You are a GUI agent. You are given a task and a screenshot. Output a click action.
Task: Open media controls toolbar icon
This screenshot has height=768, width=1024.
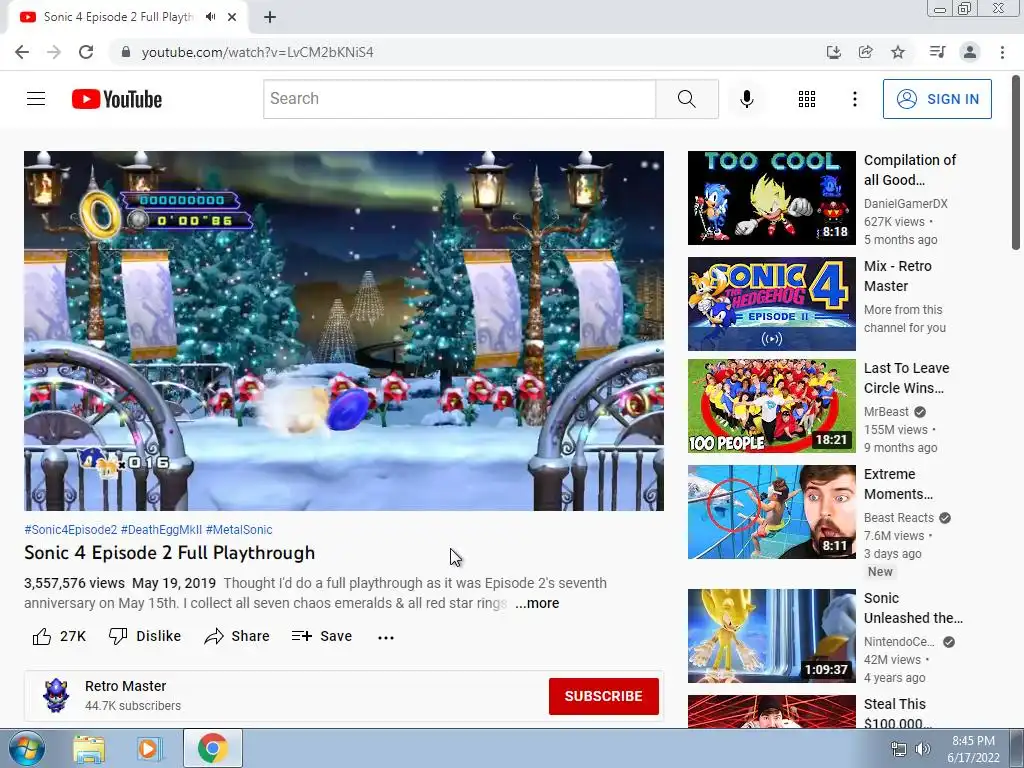click(937, 52)
